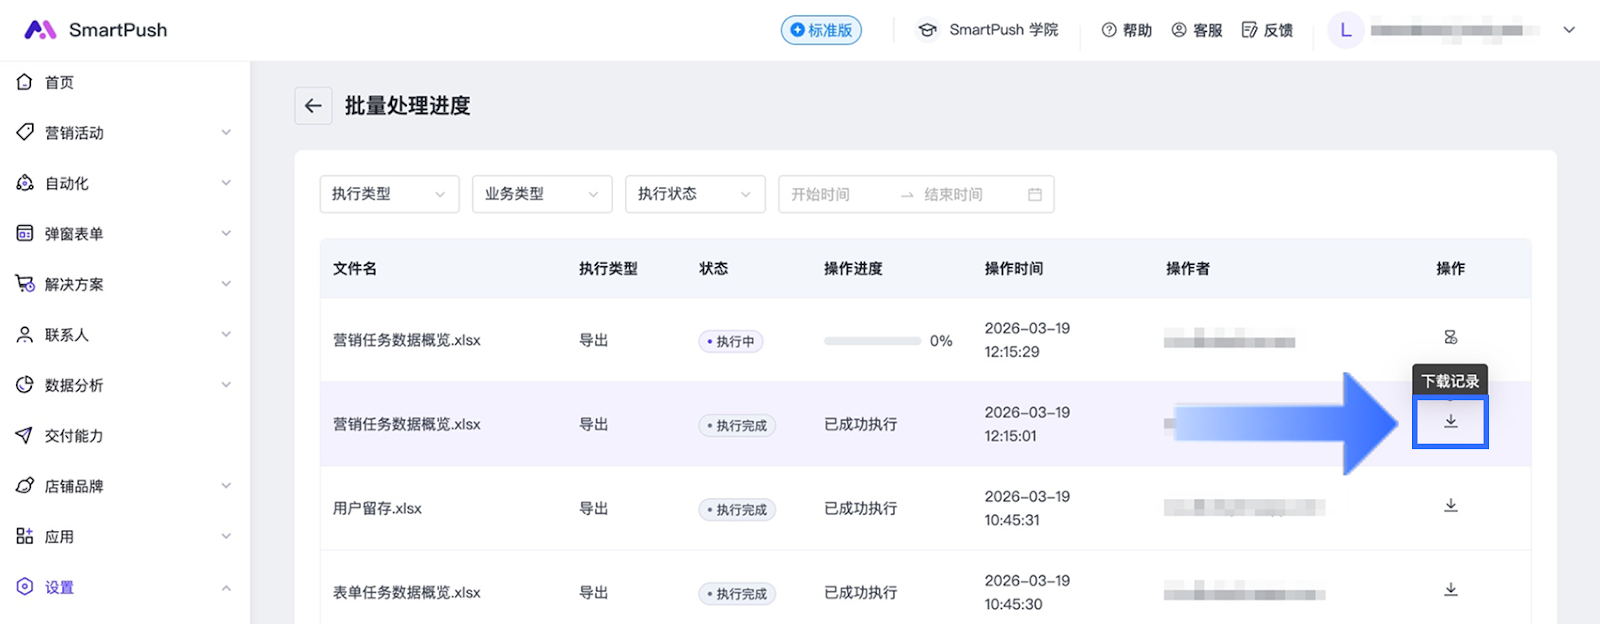This screenshot has height=624, width=1600.
Task: Click the 标准版 plan badge
Action: (x=821, y=30)
